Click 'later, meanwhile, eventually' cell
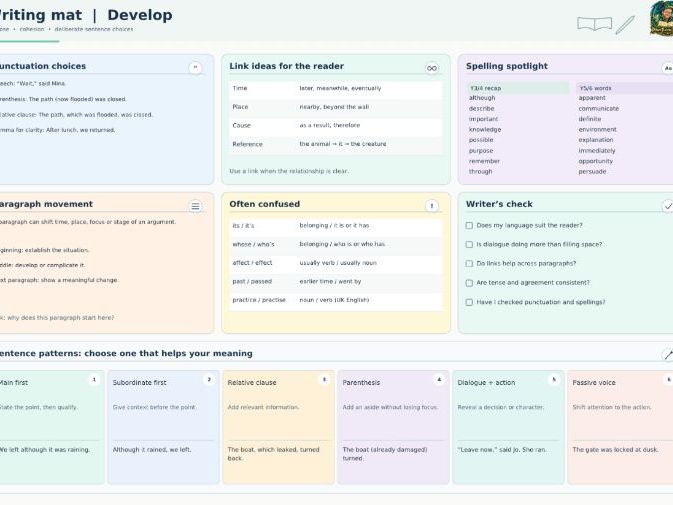 (x=340, y=88)
